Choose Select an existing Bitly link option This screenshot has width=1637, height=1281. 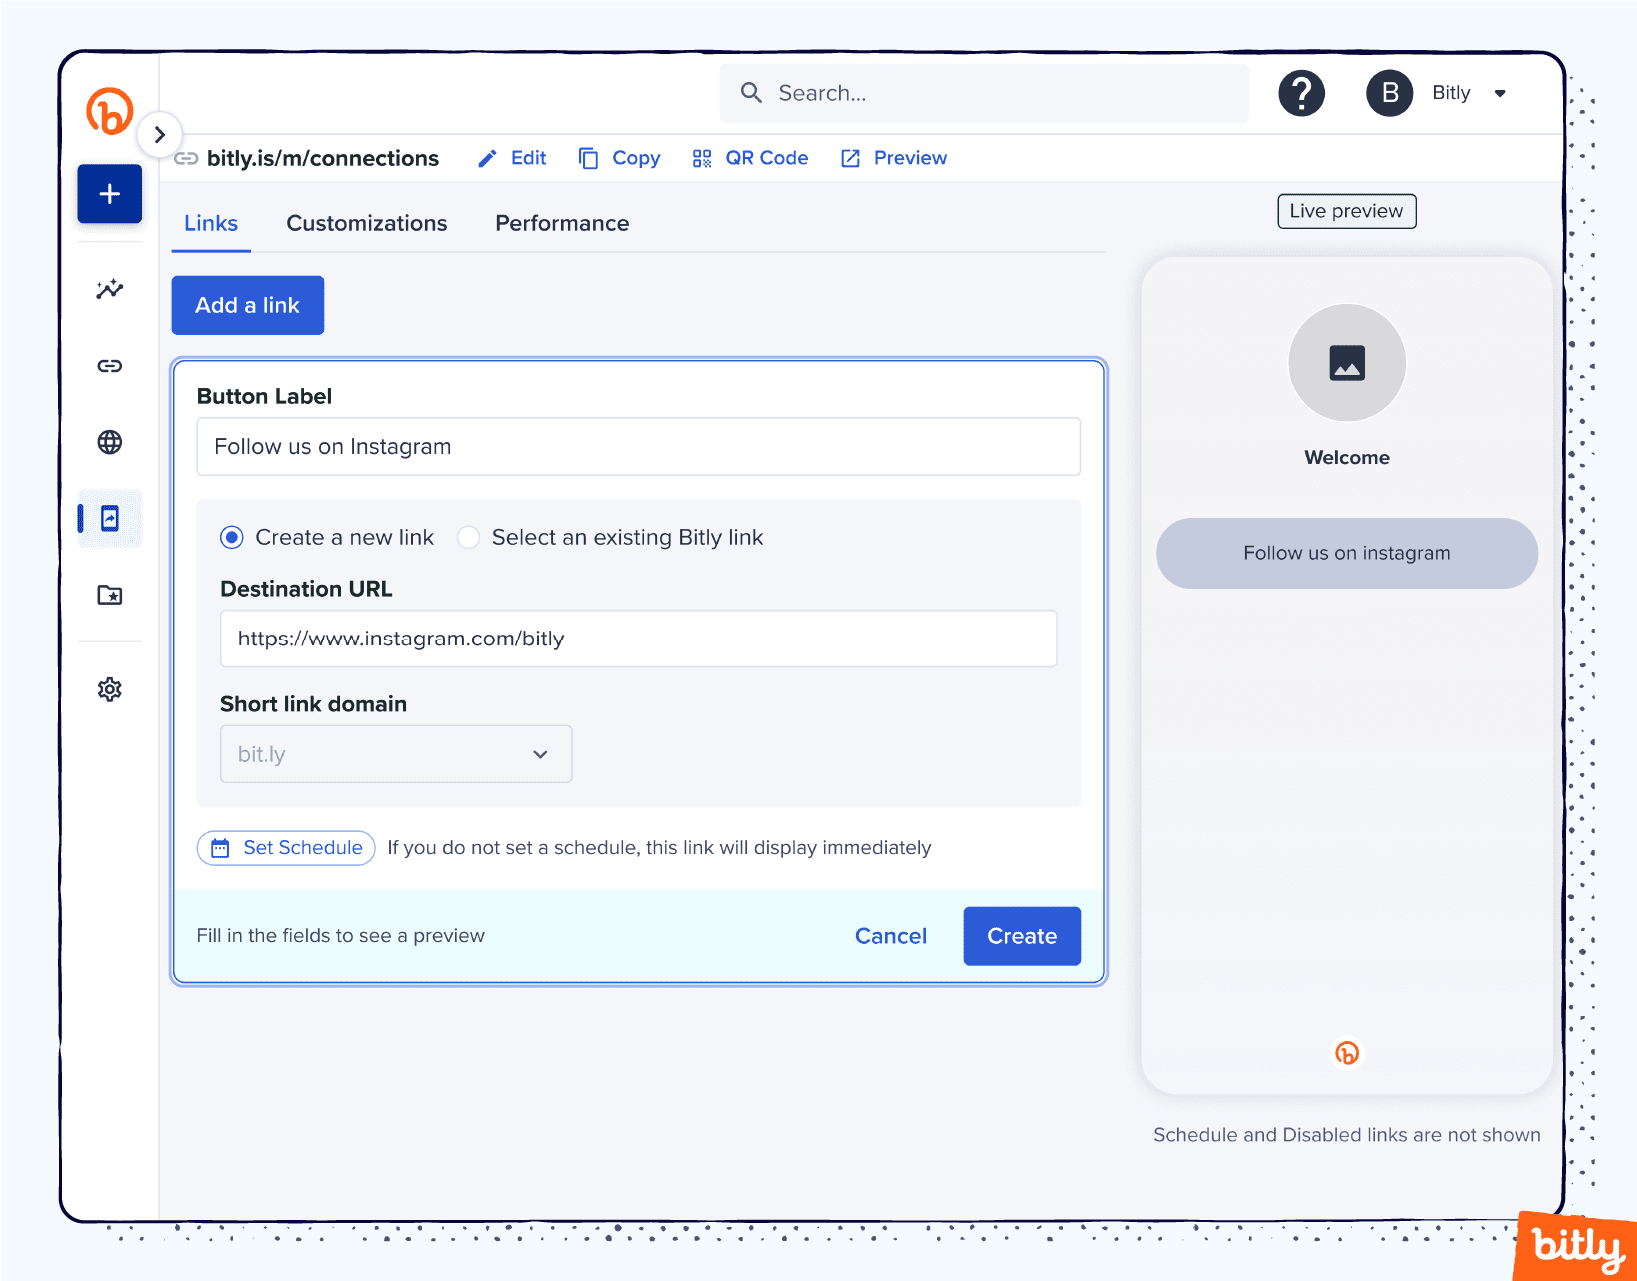(468, 537)
